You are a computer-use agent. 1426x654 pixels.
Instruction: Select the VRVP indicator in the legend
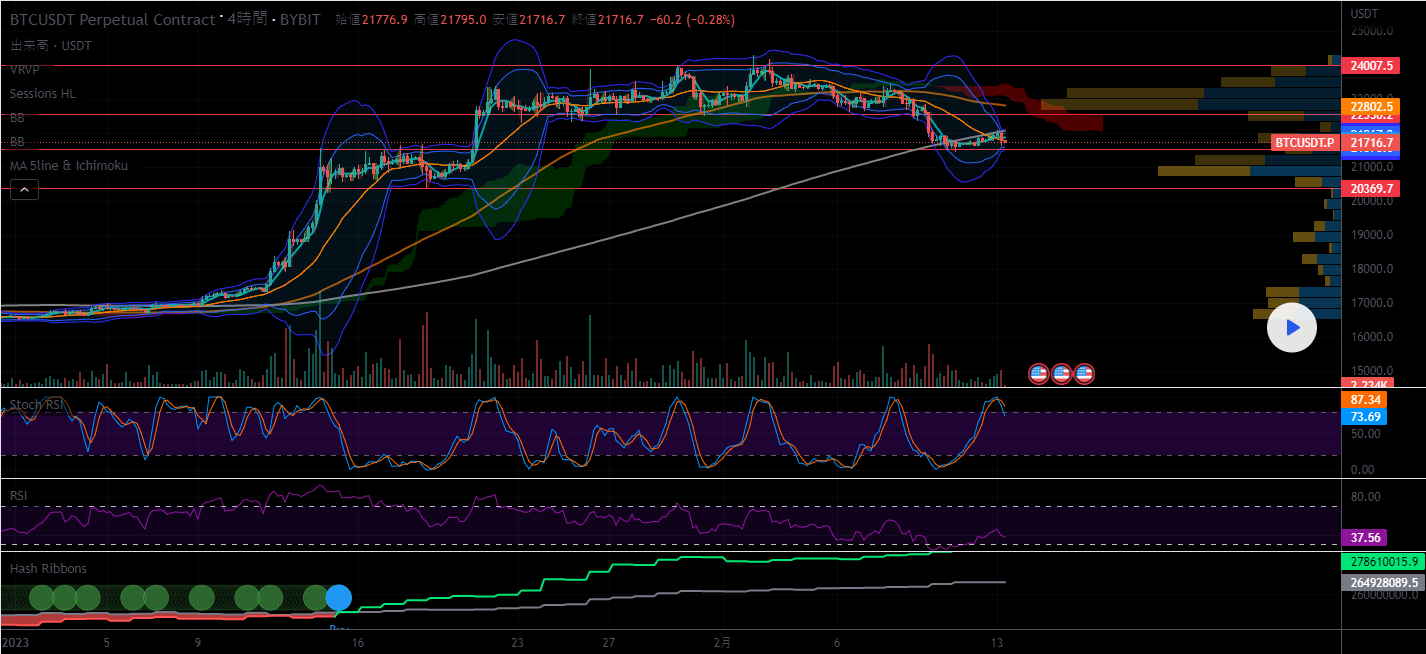[25, 70]
